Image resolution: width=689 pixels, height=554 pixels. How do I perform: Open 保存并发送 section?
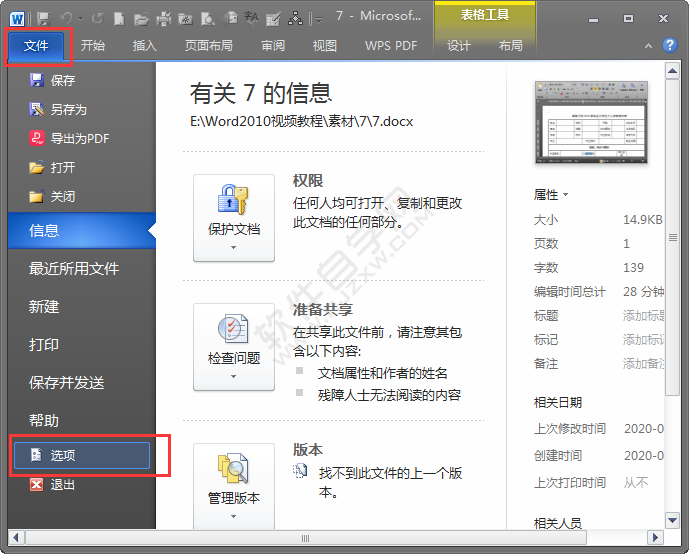tap(82, 383)
